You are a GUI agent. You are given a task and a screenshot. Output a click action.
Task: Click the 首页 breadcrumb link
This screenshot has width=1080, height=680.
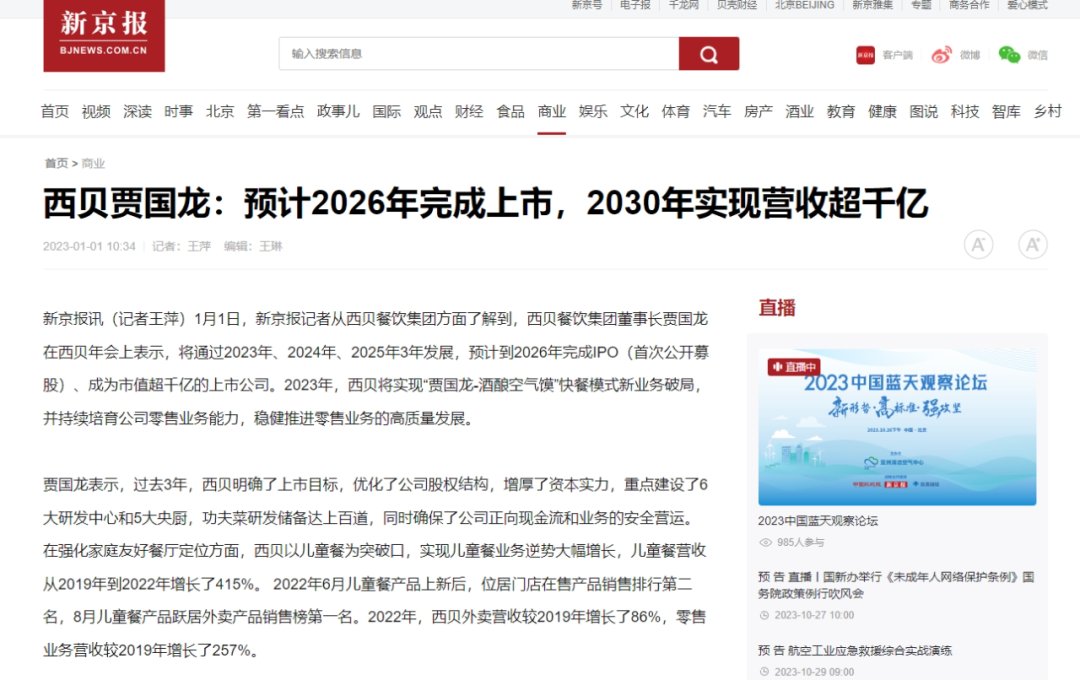point(56,163)
